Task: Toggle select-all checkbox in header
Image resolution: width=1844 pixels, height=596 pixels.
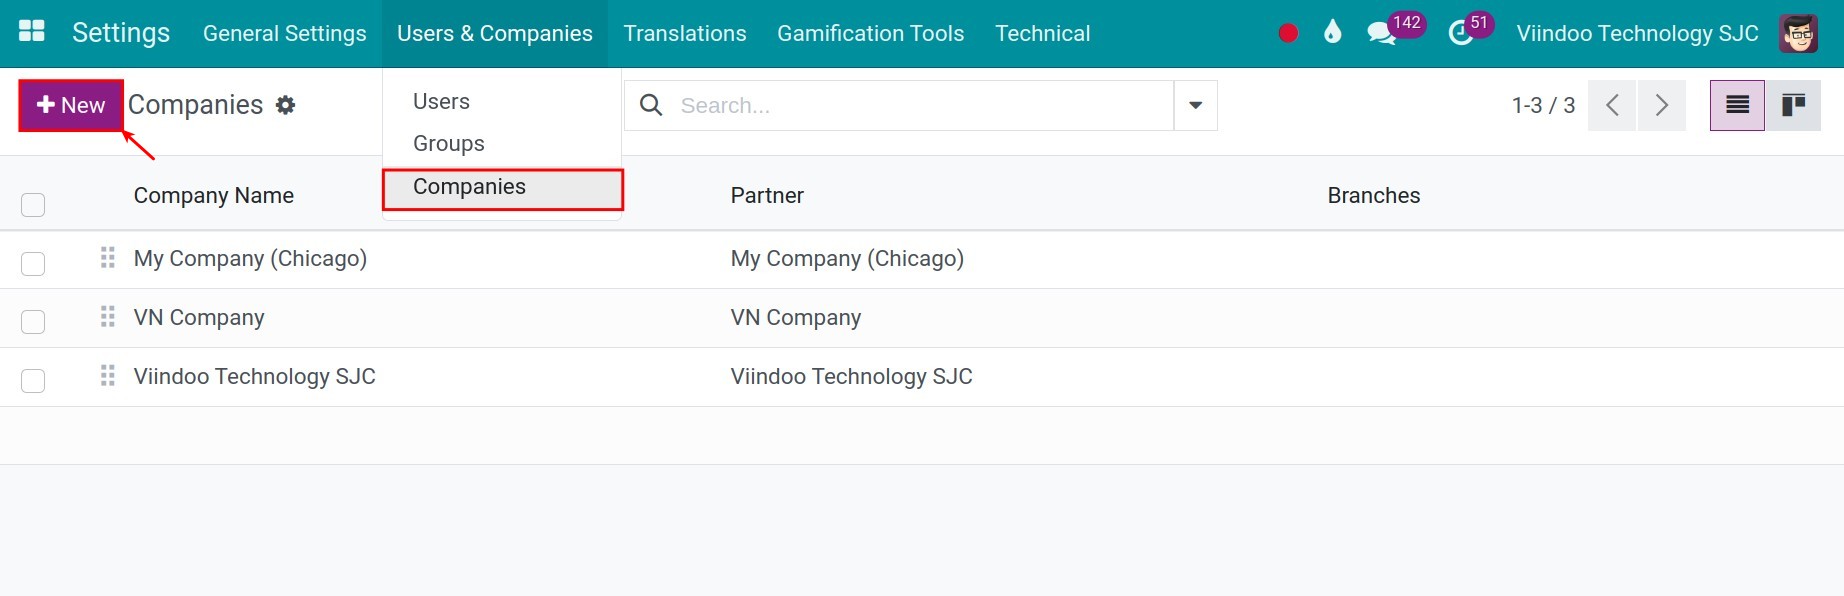Action: (x=33, y=205)
